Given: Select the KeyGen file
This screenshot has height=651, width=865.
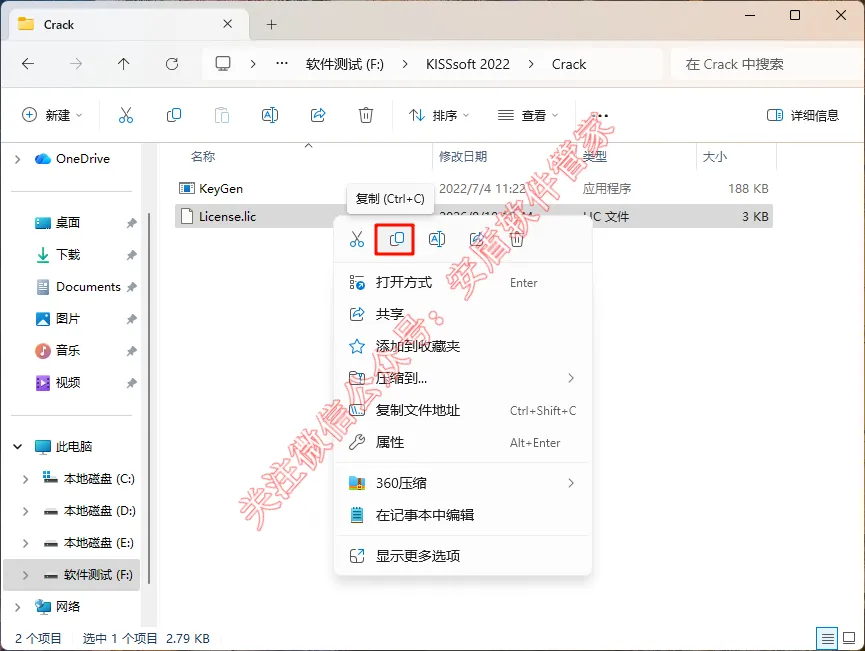Looking at the screenshot, I should (x=221, y=189).
